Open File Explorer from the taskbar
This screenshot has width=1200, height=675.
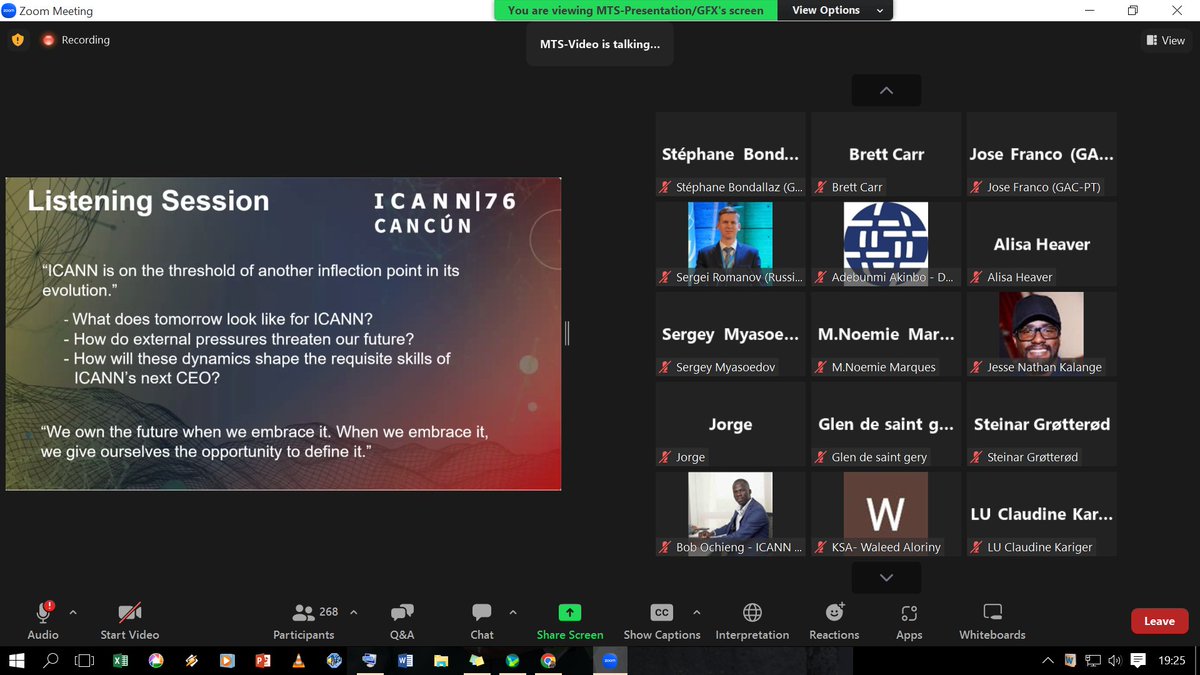click(x=441, y=660)
